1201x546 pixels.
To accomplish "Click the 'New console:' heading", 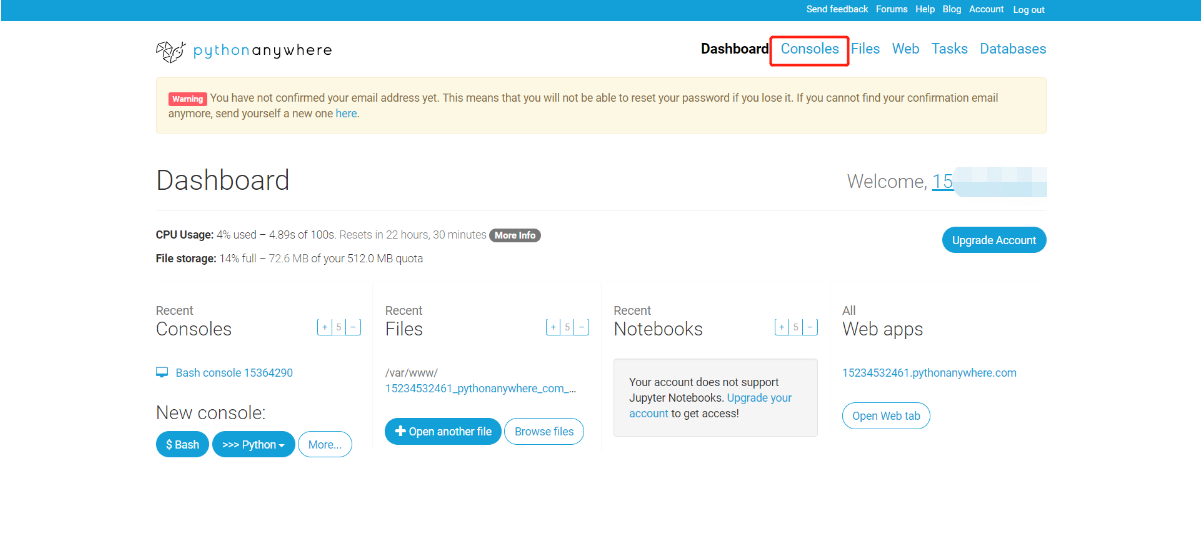I will (211, 413).
